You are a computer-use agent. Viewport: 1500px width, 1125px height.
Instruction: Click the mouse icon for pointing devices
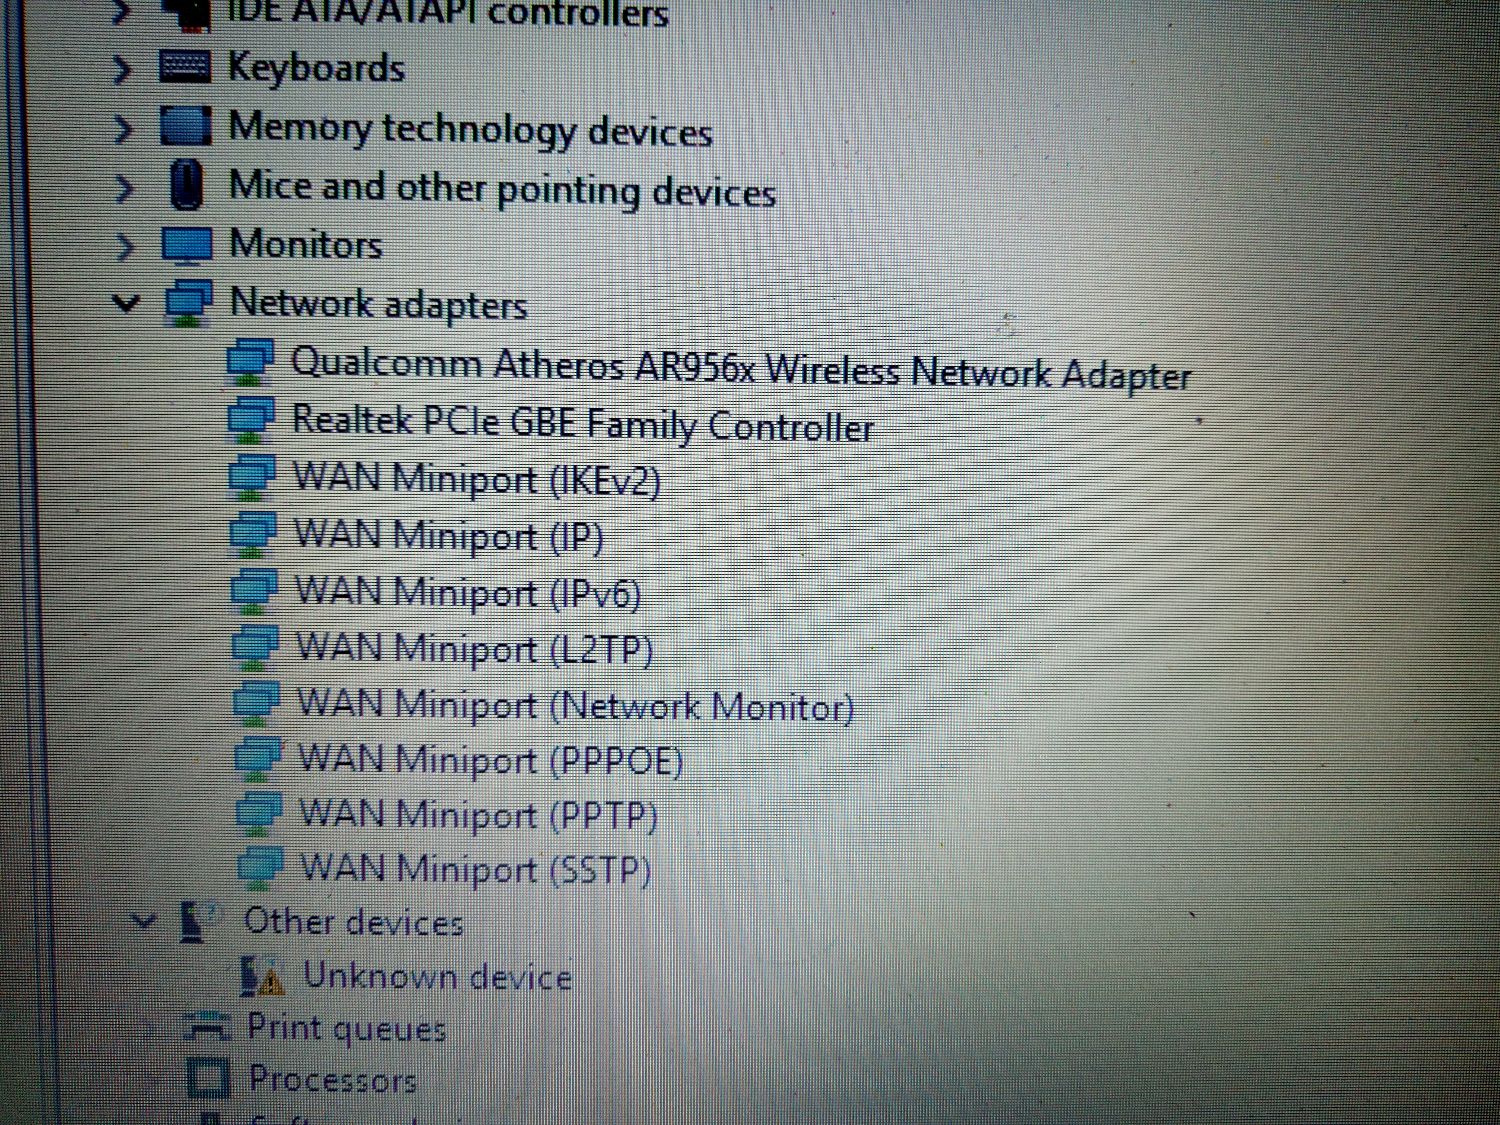point(187,185)
